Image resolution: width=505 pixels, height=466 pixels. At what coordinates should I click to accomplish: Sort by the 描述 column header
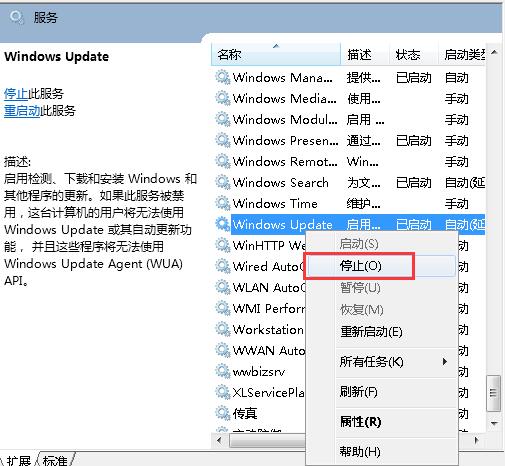(365, 54)
